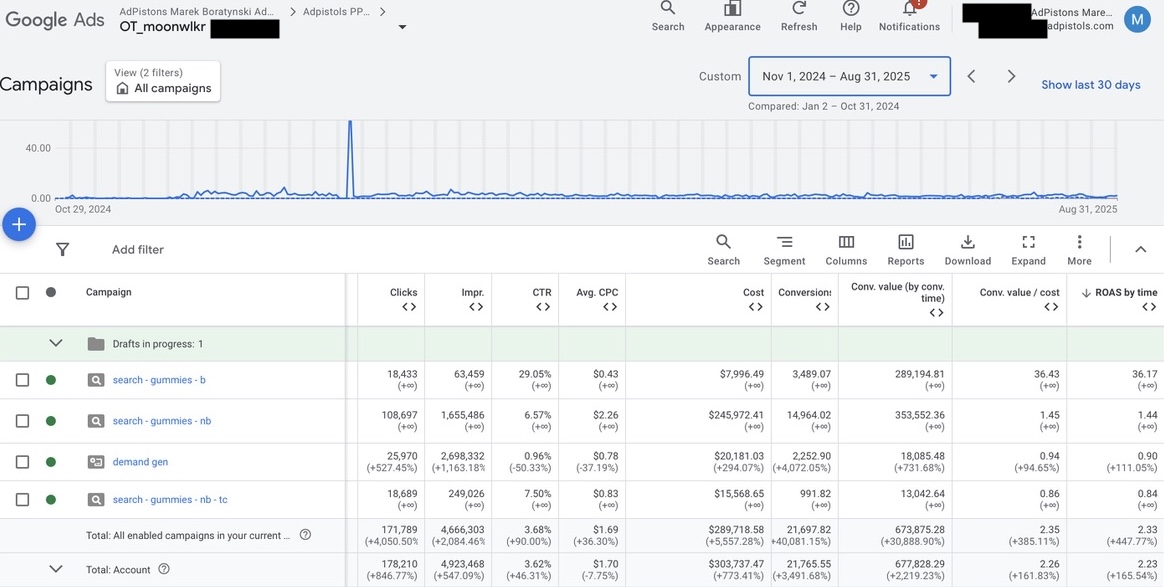The image size is (1164, 587).
Task: Expand the Total: Account row
Action: click(56, 569)
